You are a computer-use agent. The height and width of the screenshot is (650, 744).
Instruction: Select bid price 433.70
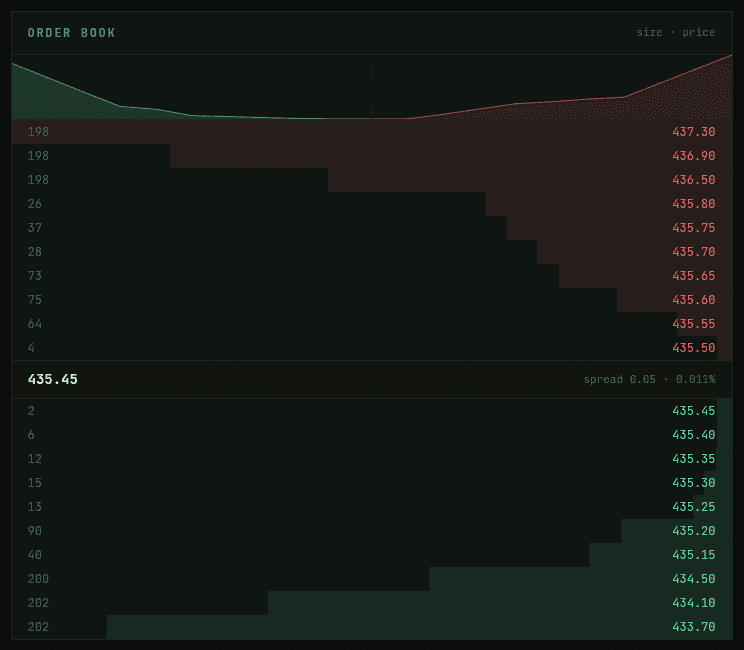click(693, 627)
